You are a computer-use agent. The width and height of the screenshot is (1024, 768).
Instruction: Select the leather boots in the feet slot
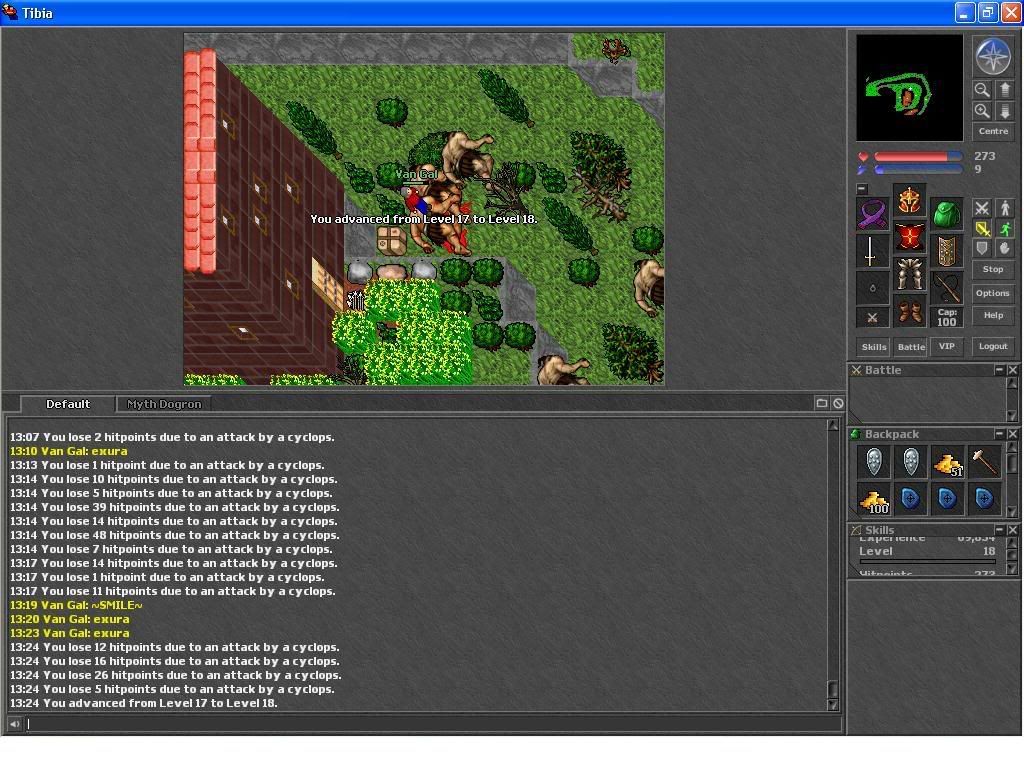(909, 311)
